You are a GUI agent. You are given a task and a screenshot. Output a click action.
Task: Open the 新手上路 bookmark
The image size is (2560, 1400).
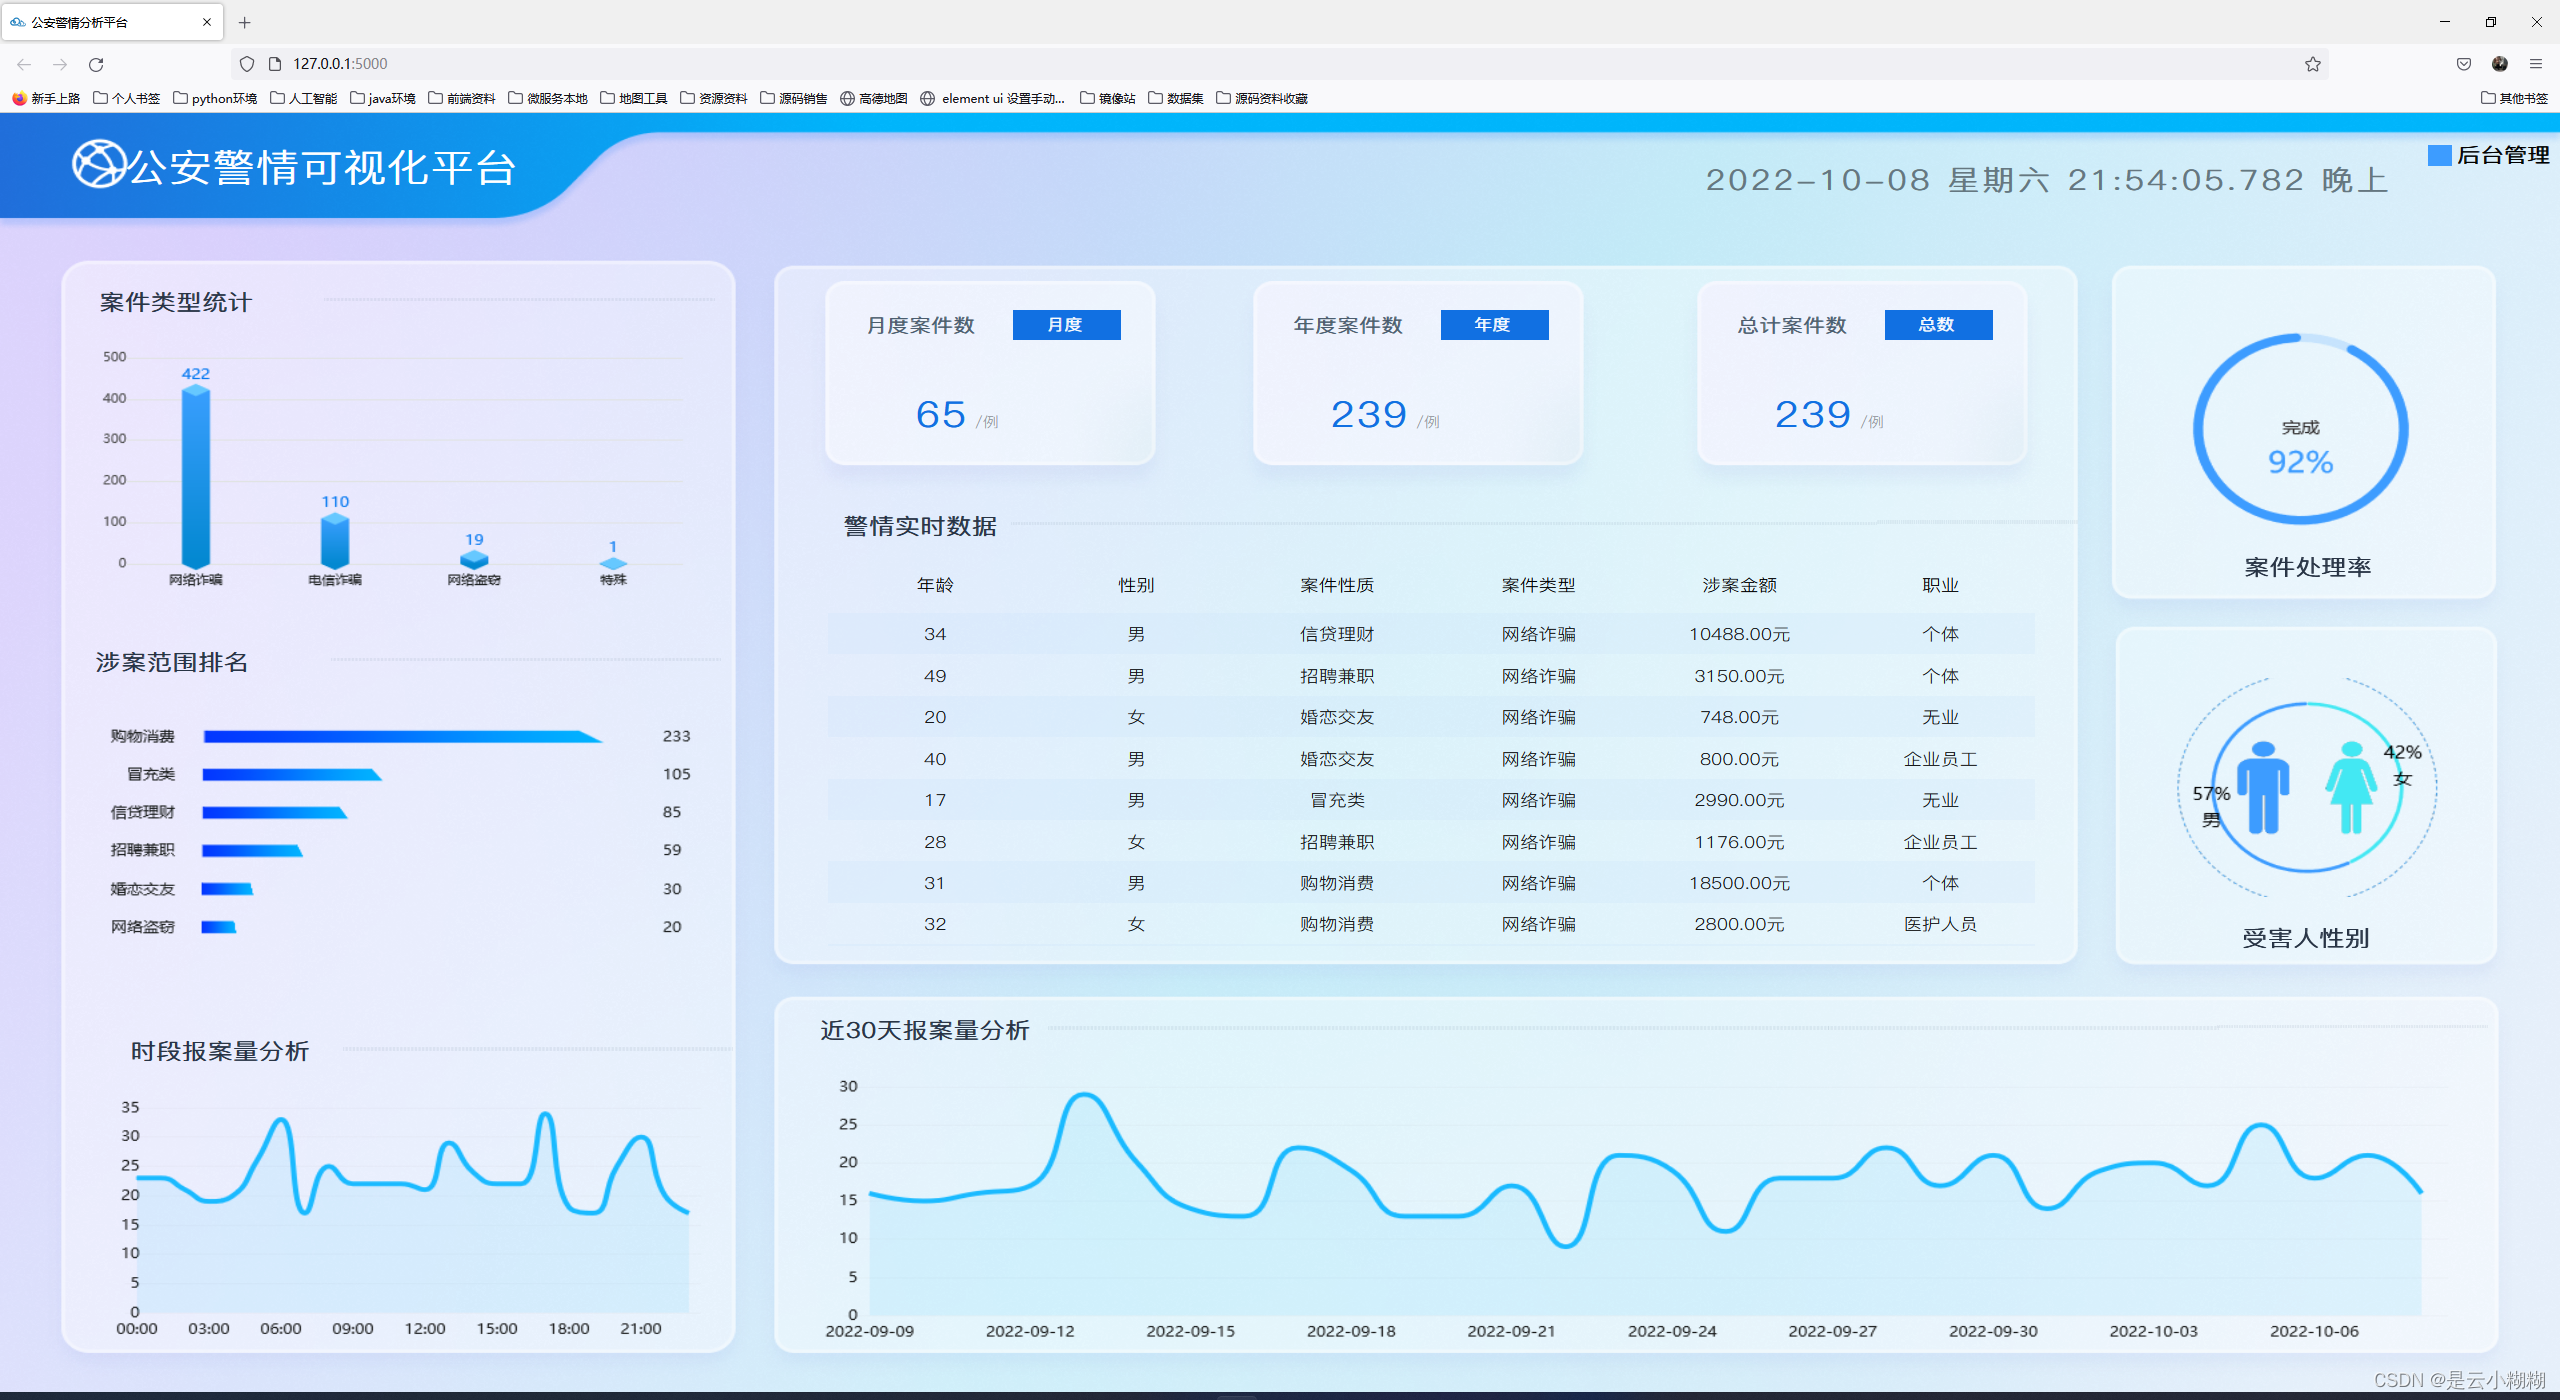click(46, 98)
